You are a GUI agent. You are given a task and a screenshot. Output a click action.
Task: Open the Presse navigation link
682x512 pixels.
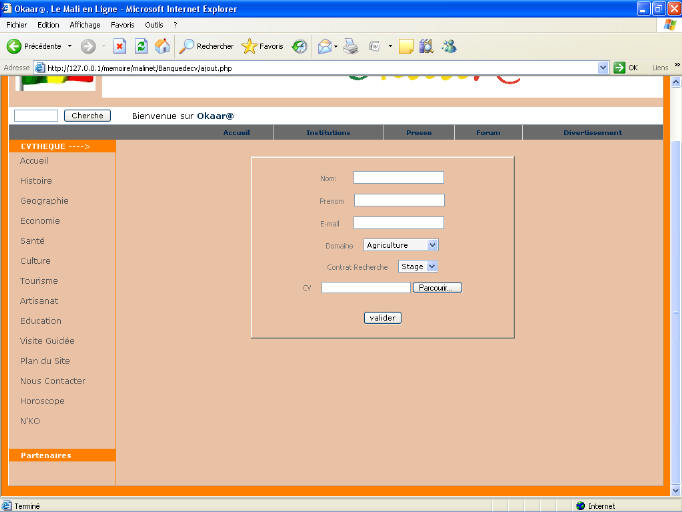tap(419, 133)
